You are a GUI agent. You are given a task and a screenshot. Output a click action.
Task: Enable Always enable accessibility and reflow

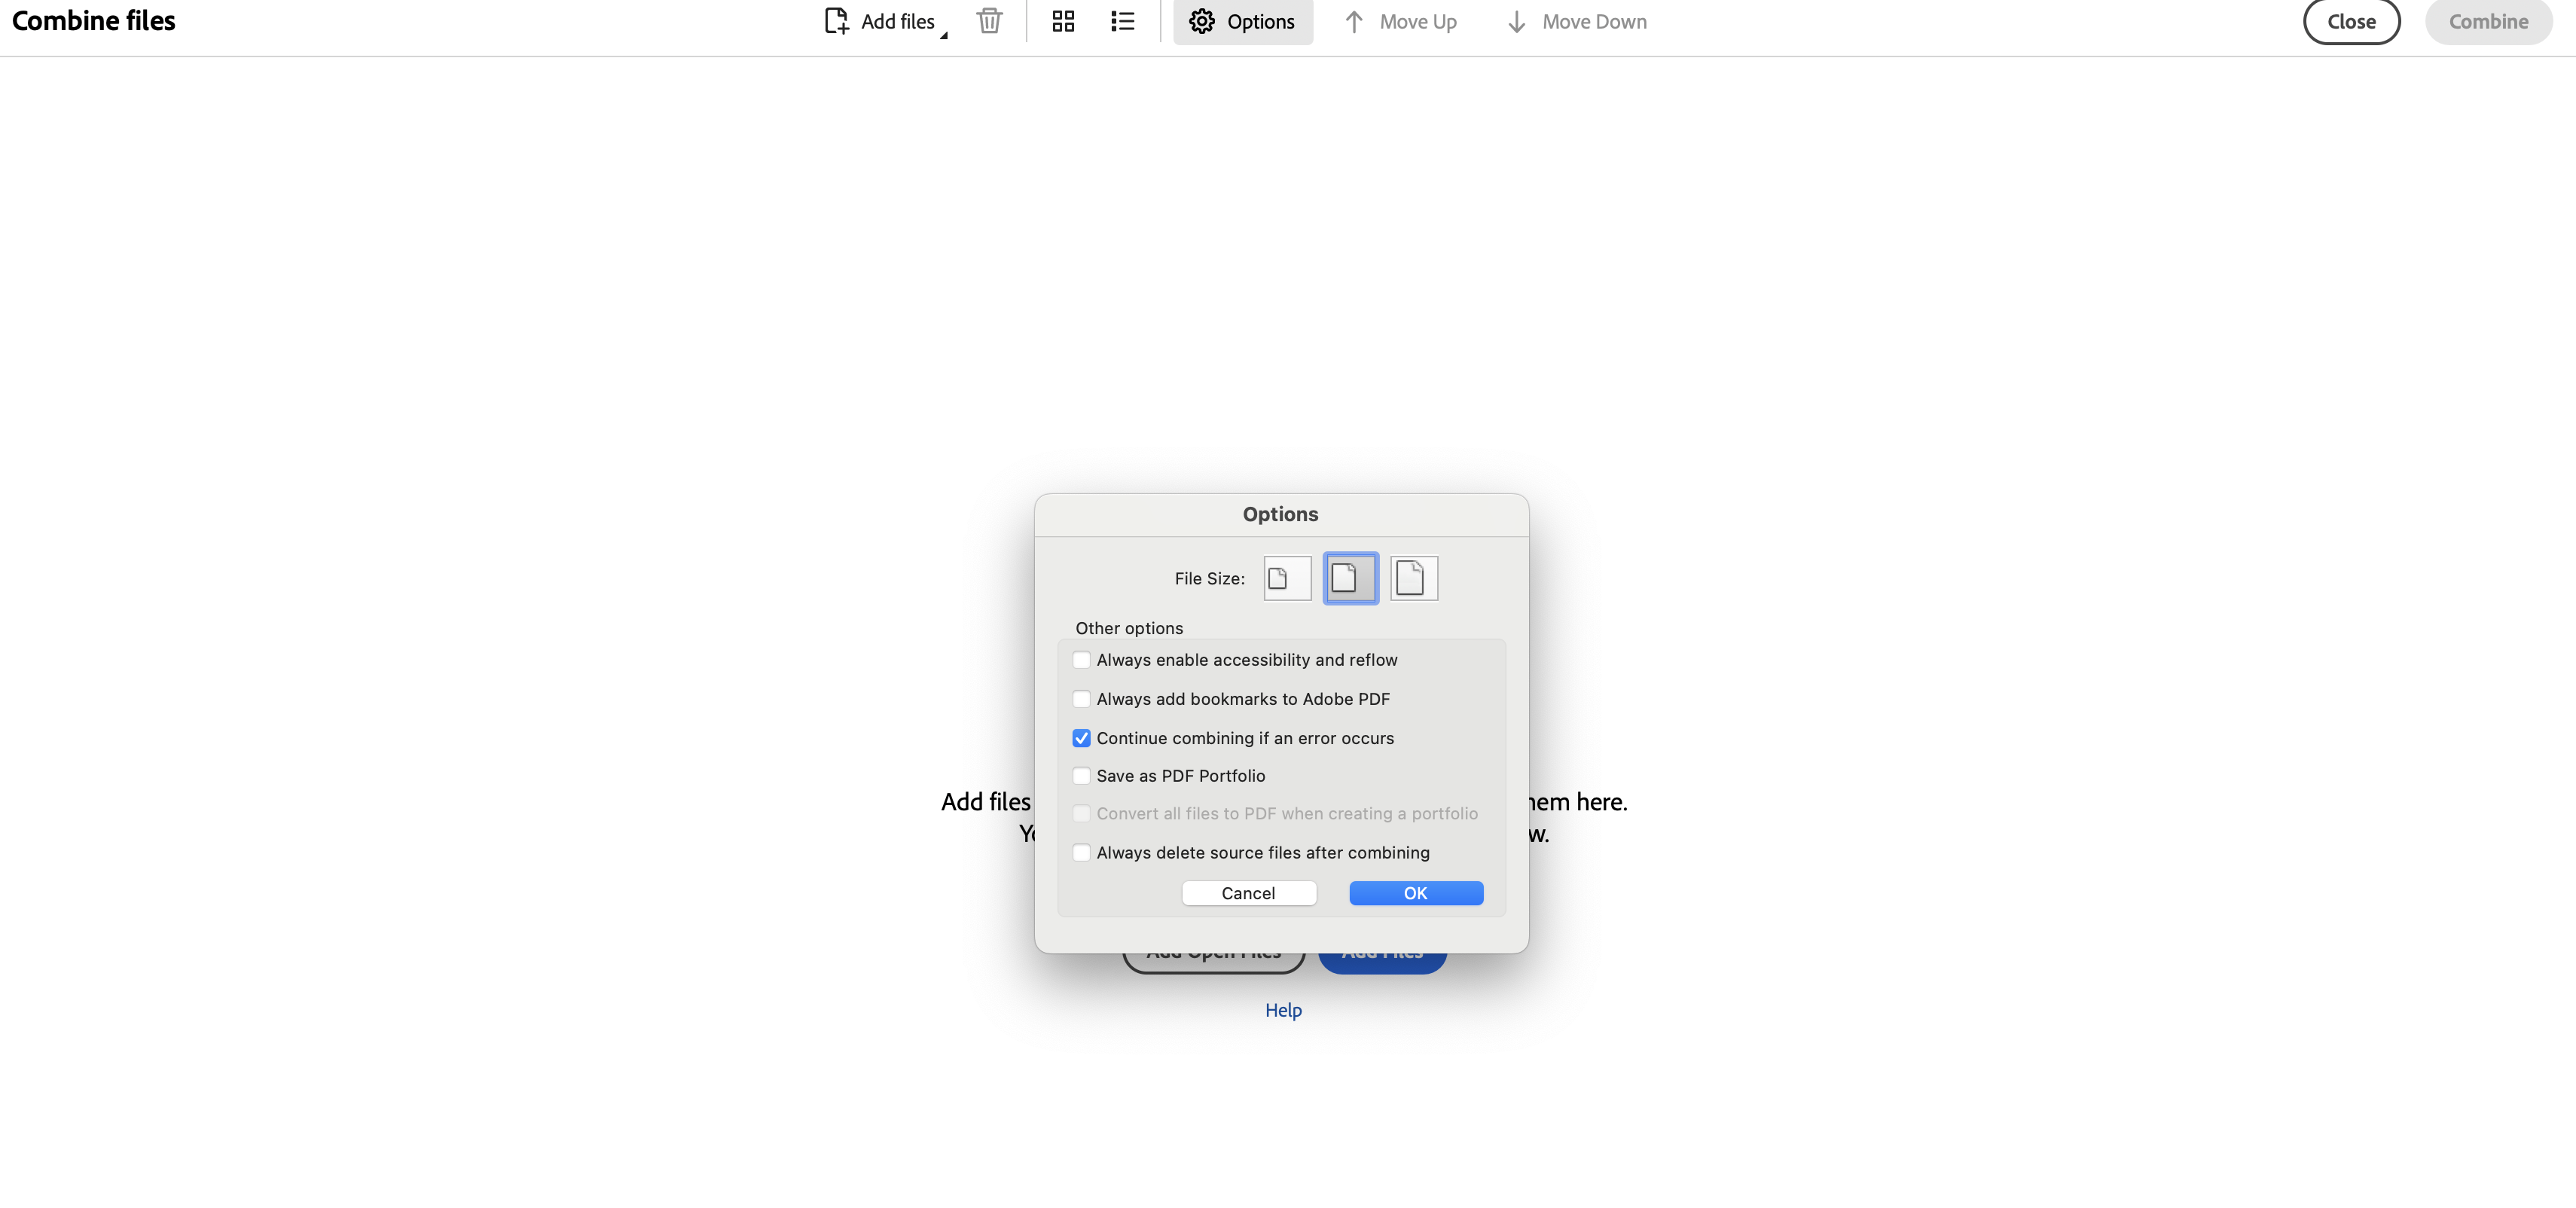pyautogui.click(x=1082, y=660)
